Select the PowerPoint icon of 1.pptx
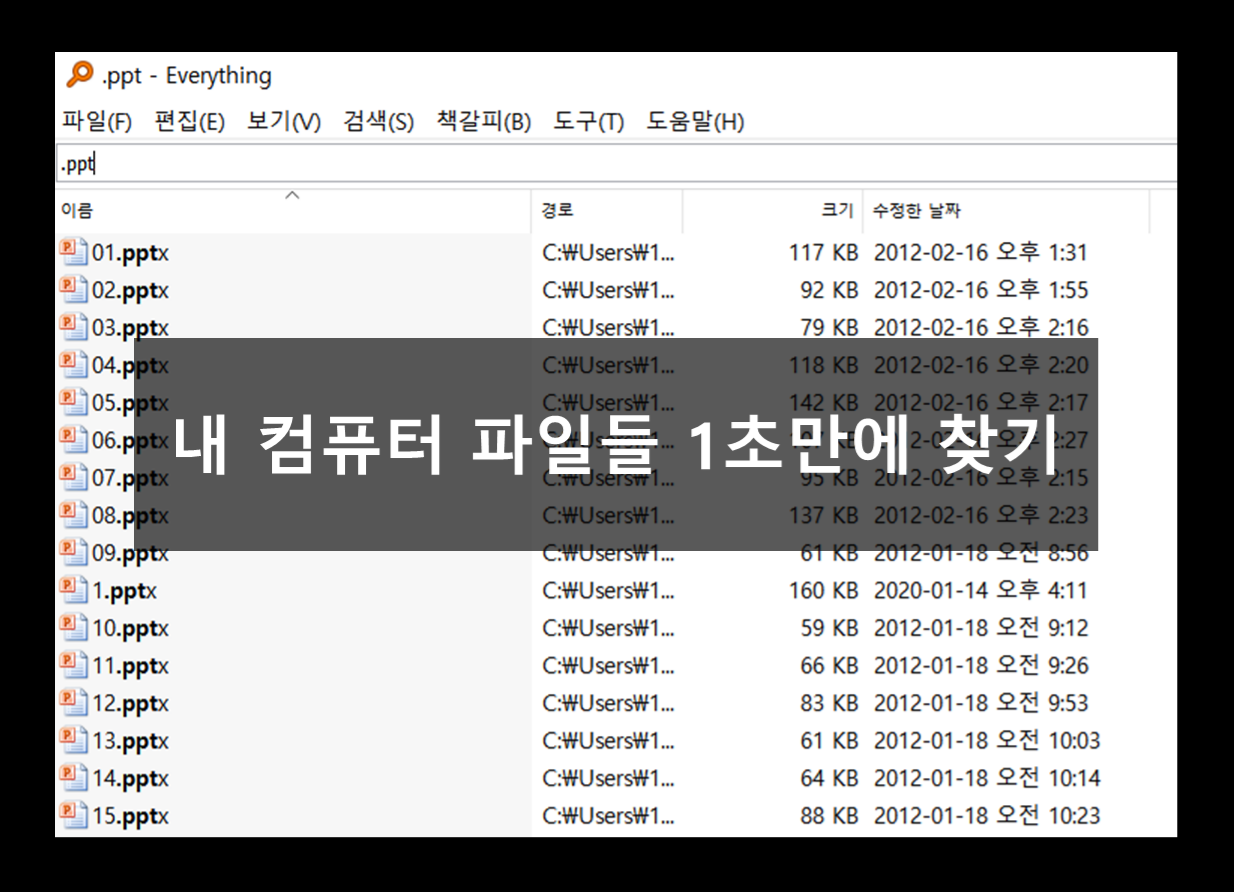The height and width of the screenshot is (893, 1234). pos(73,590)
